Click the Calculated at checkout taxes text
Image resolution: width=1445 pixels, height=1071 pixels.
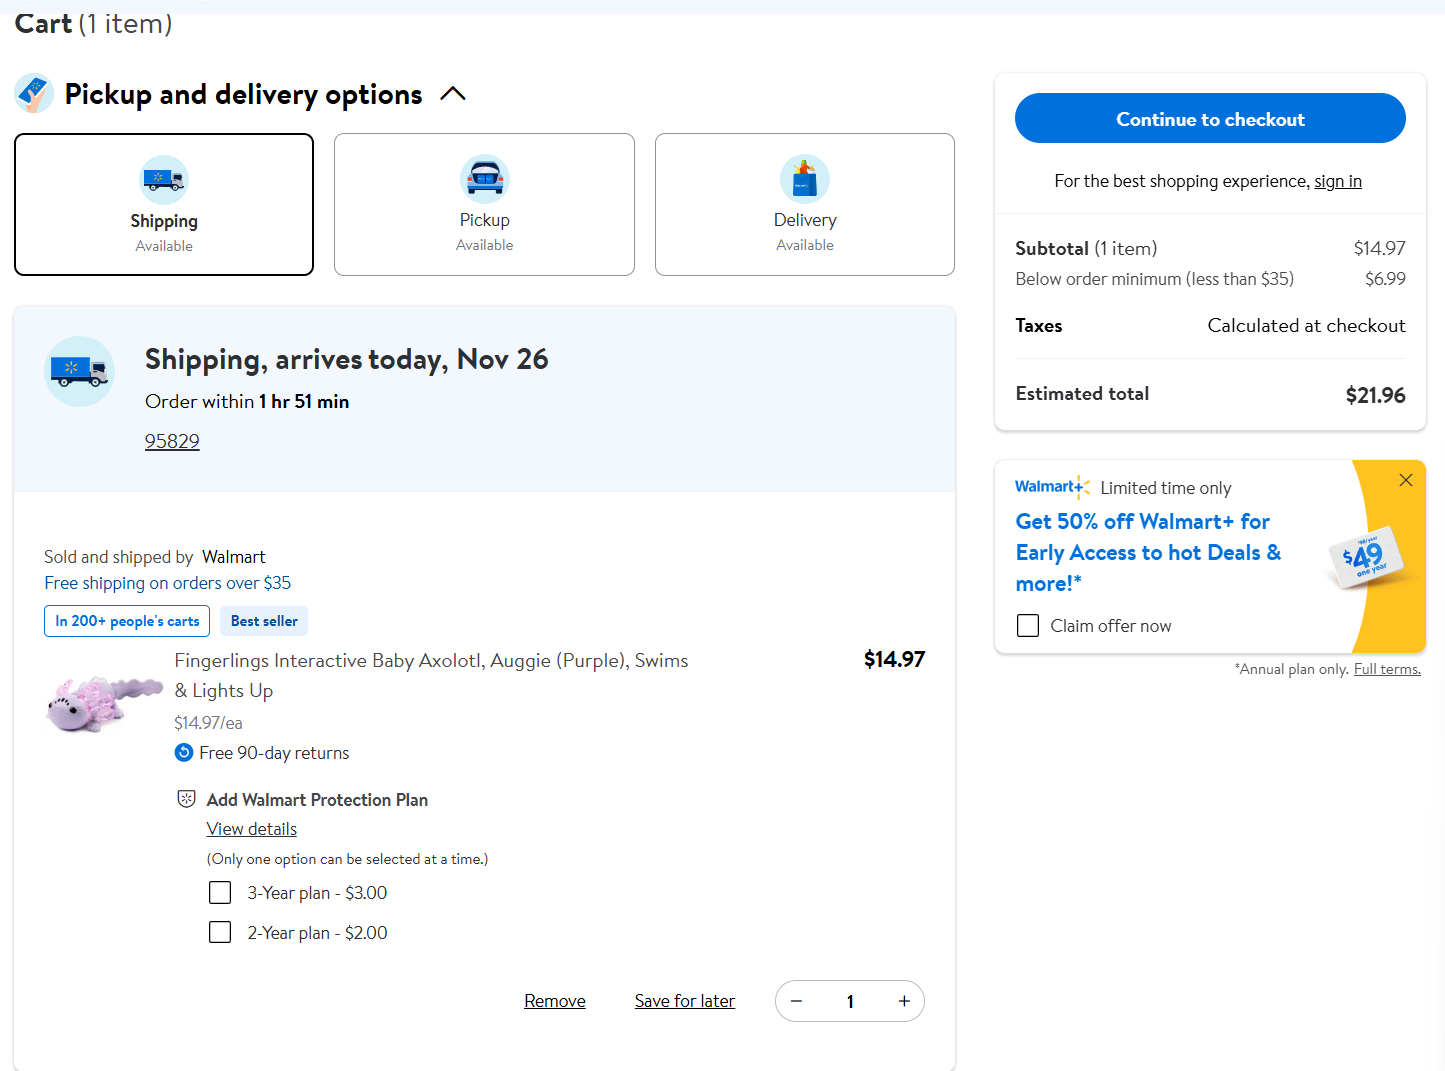[1306, 326]
